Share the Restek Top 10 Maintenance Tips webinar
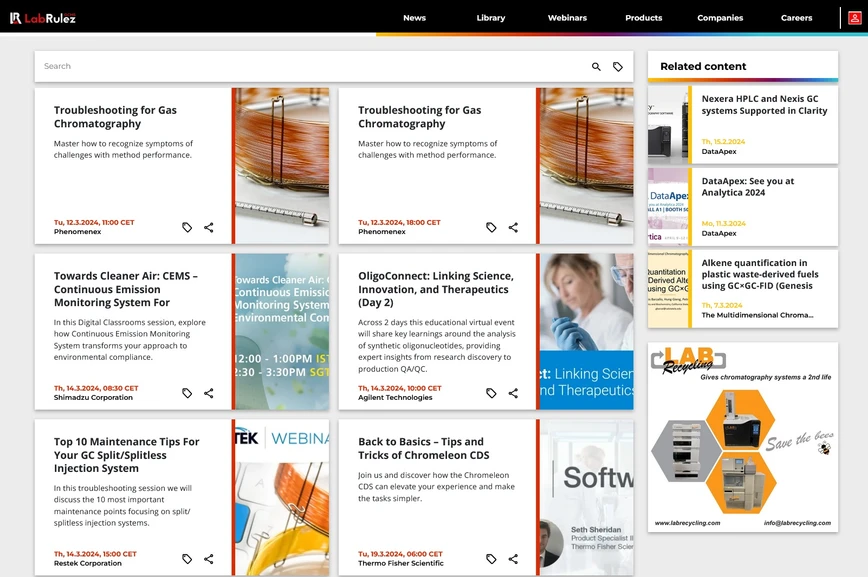The width and height of the screenshot is (868, 577). point(209,559)
